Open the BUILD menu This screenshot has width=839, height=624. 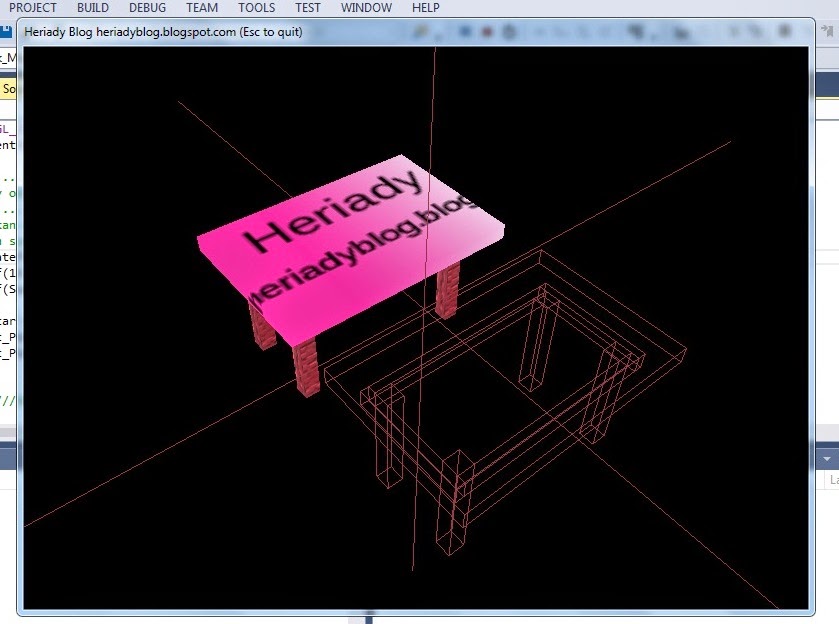tap(93, 8)
